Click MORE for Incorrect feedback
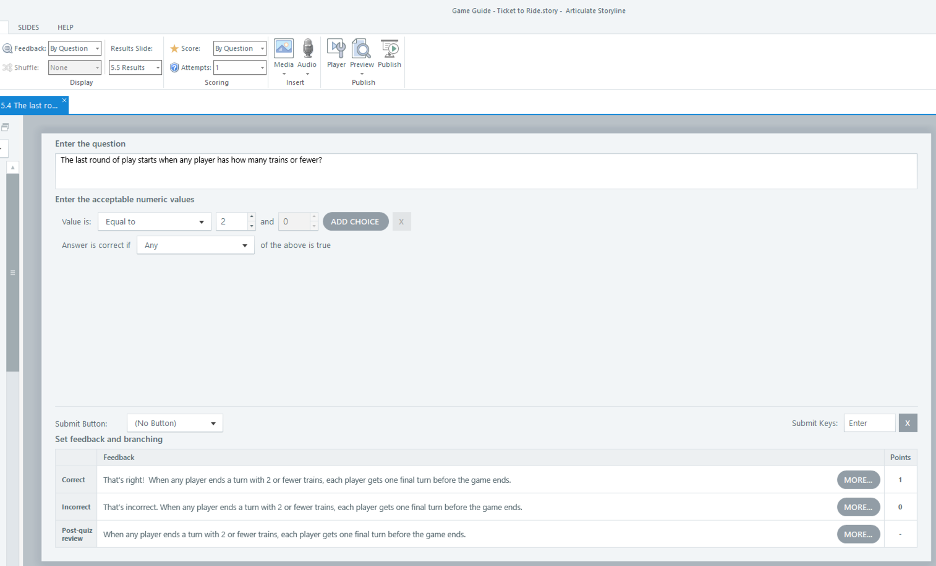The height and width of the screenshot is (566, 936). [858, 507]
